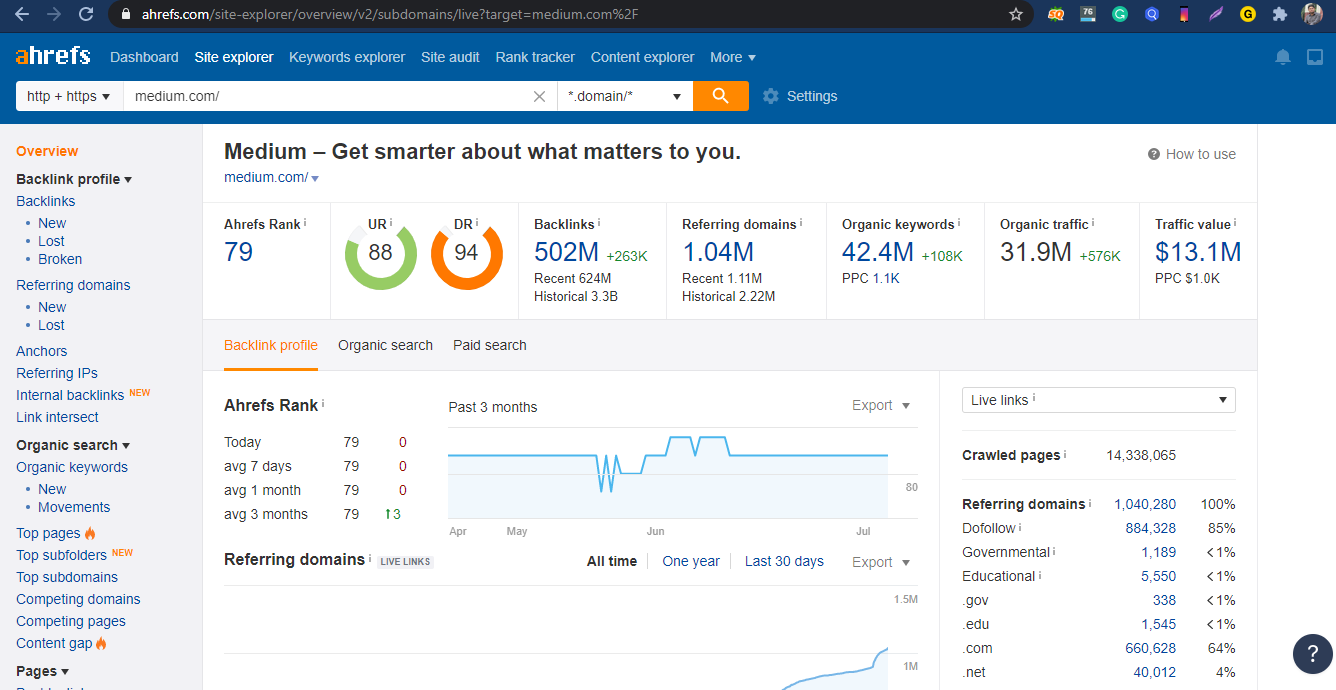Open Competing domains in sidebar
The image size is (1336, 690).
click(78, 599)
